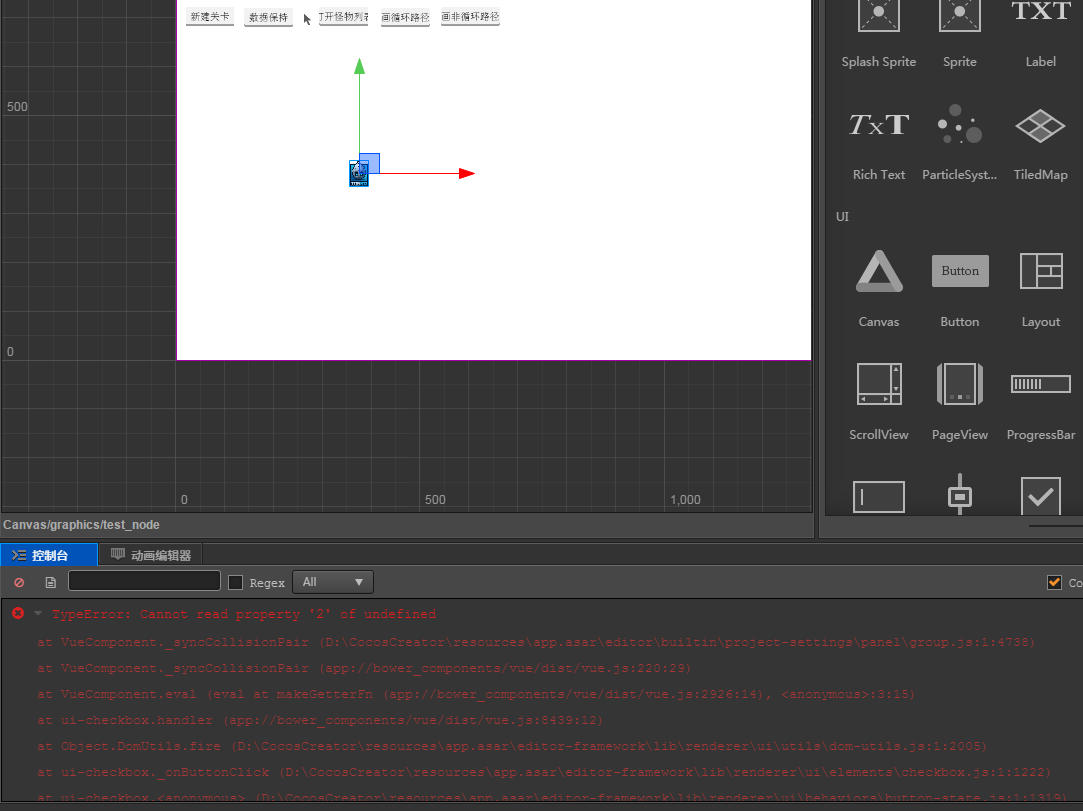Viewport: 1083px width, 811px height.
Task: Pick the Canvas UI node icon
Action: 879,271
